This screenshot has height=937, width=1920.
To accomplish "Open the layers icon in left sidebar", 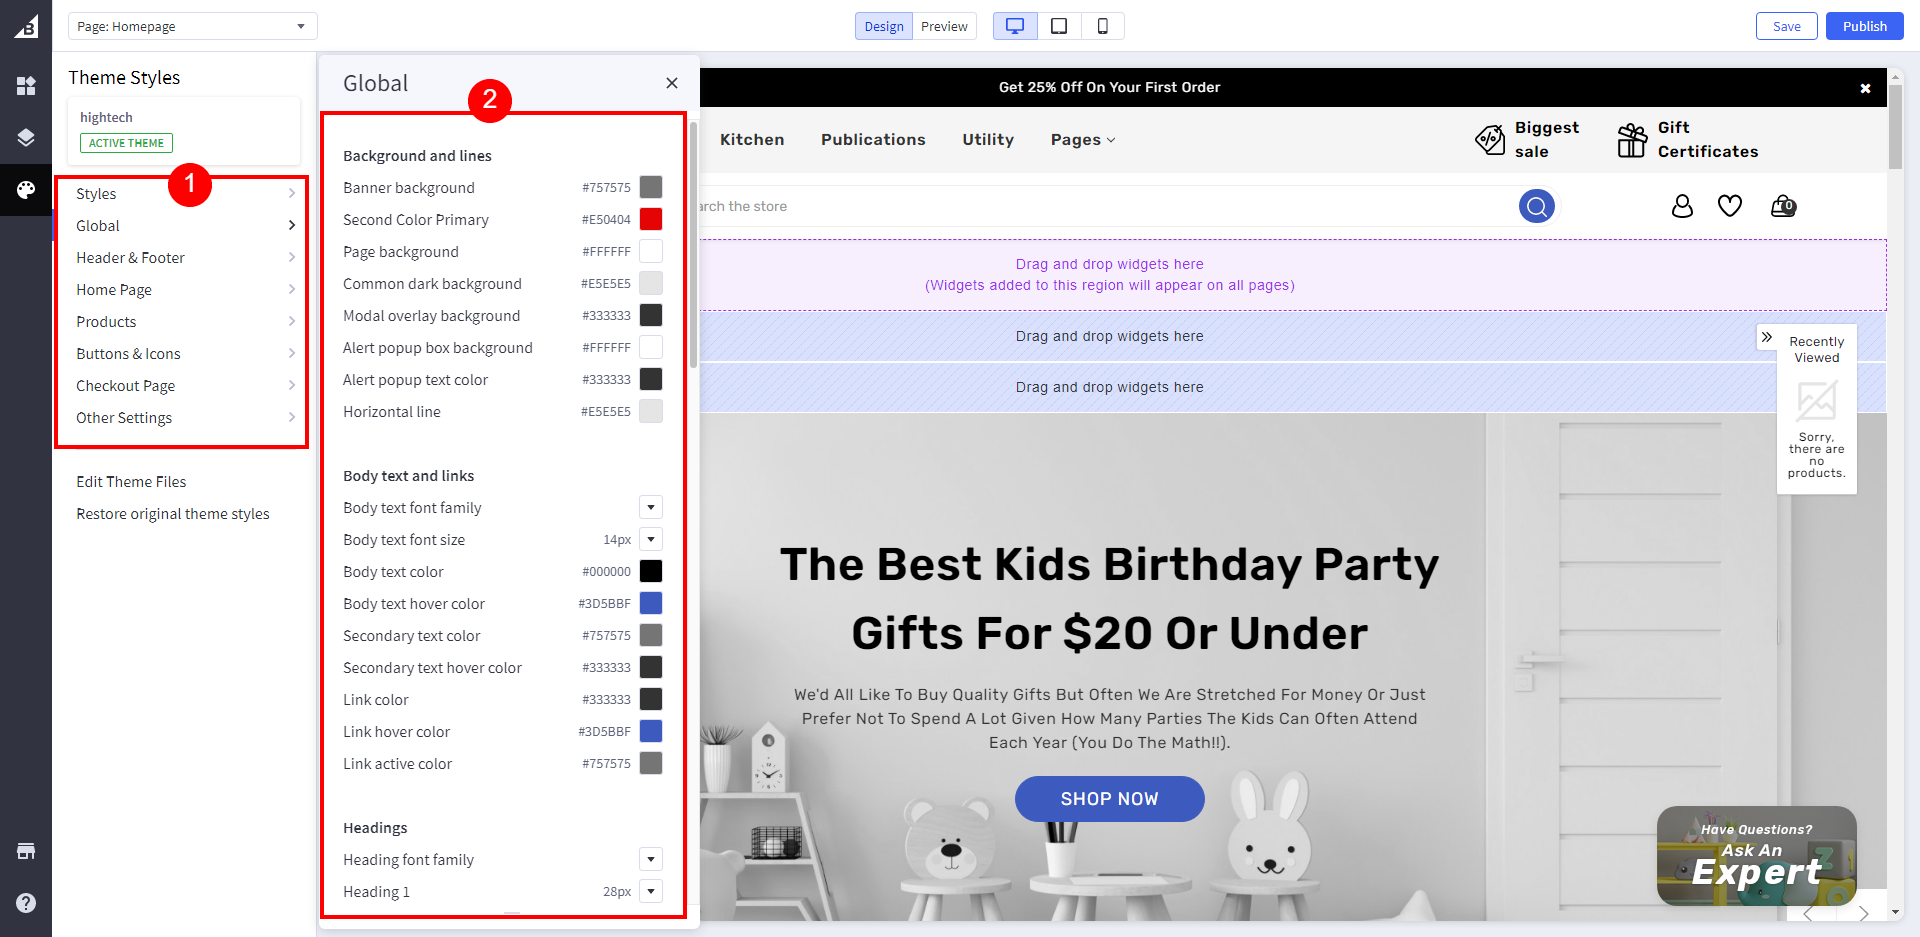I will pyautogui.click(x=26, y=138).
